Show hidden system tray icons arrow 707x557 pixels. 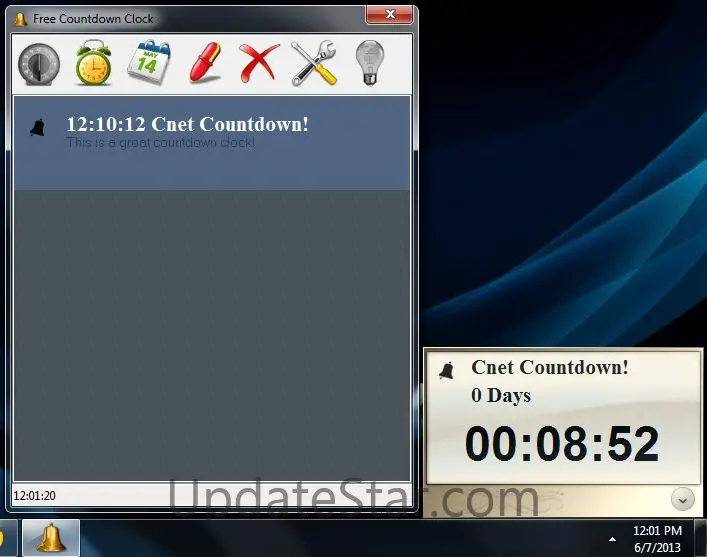[612, 539]
